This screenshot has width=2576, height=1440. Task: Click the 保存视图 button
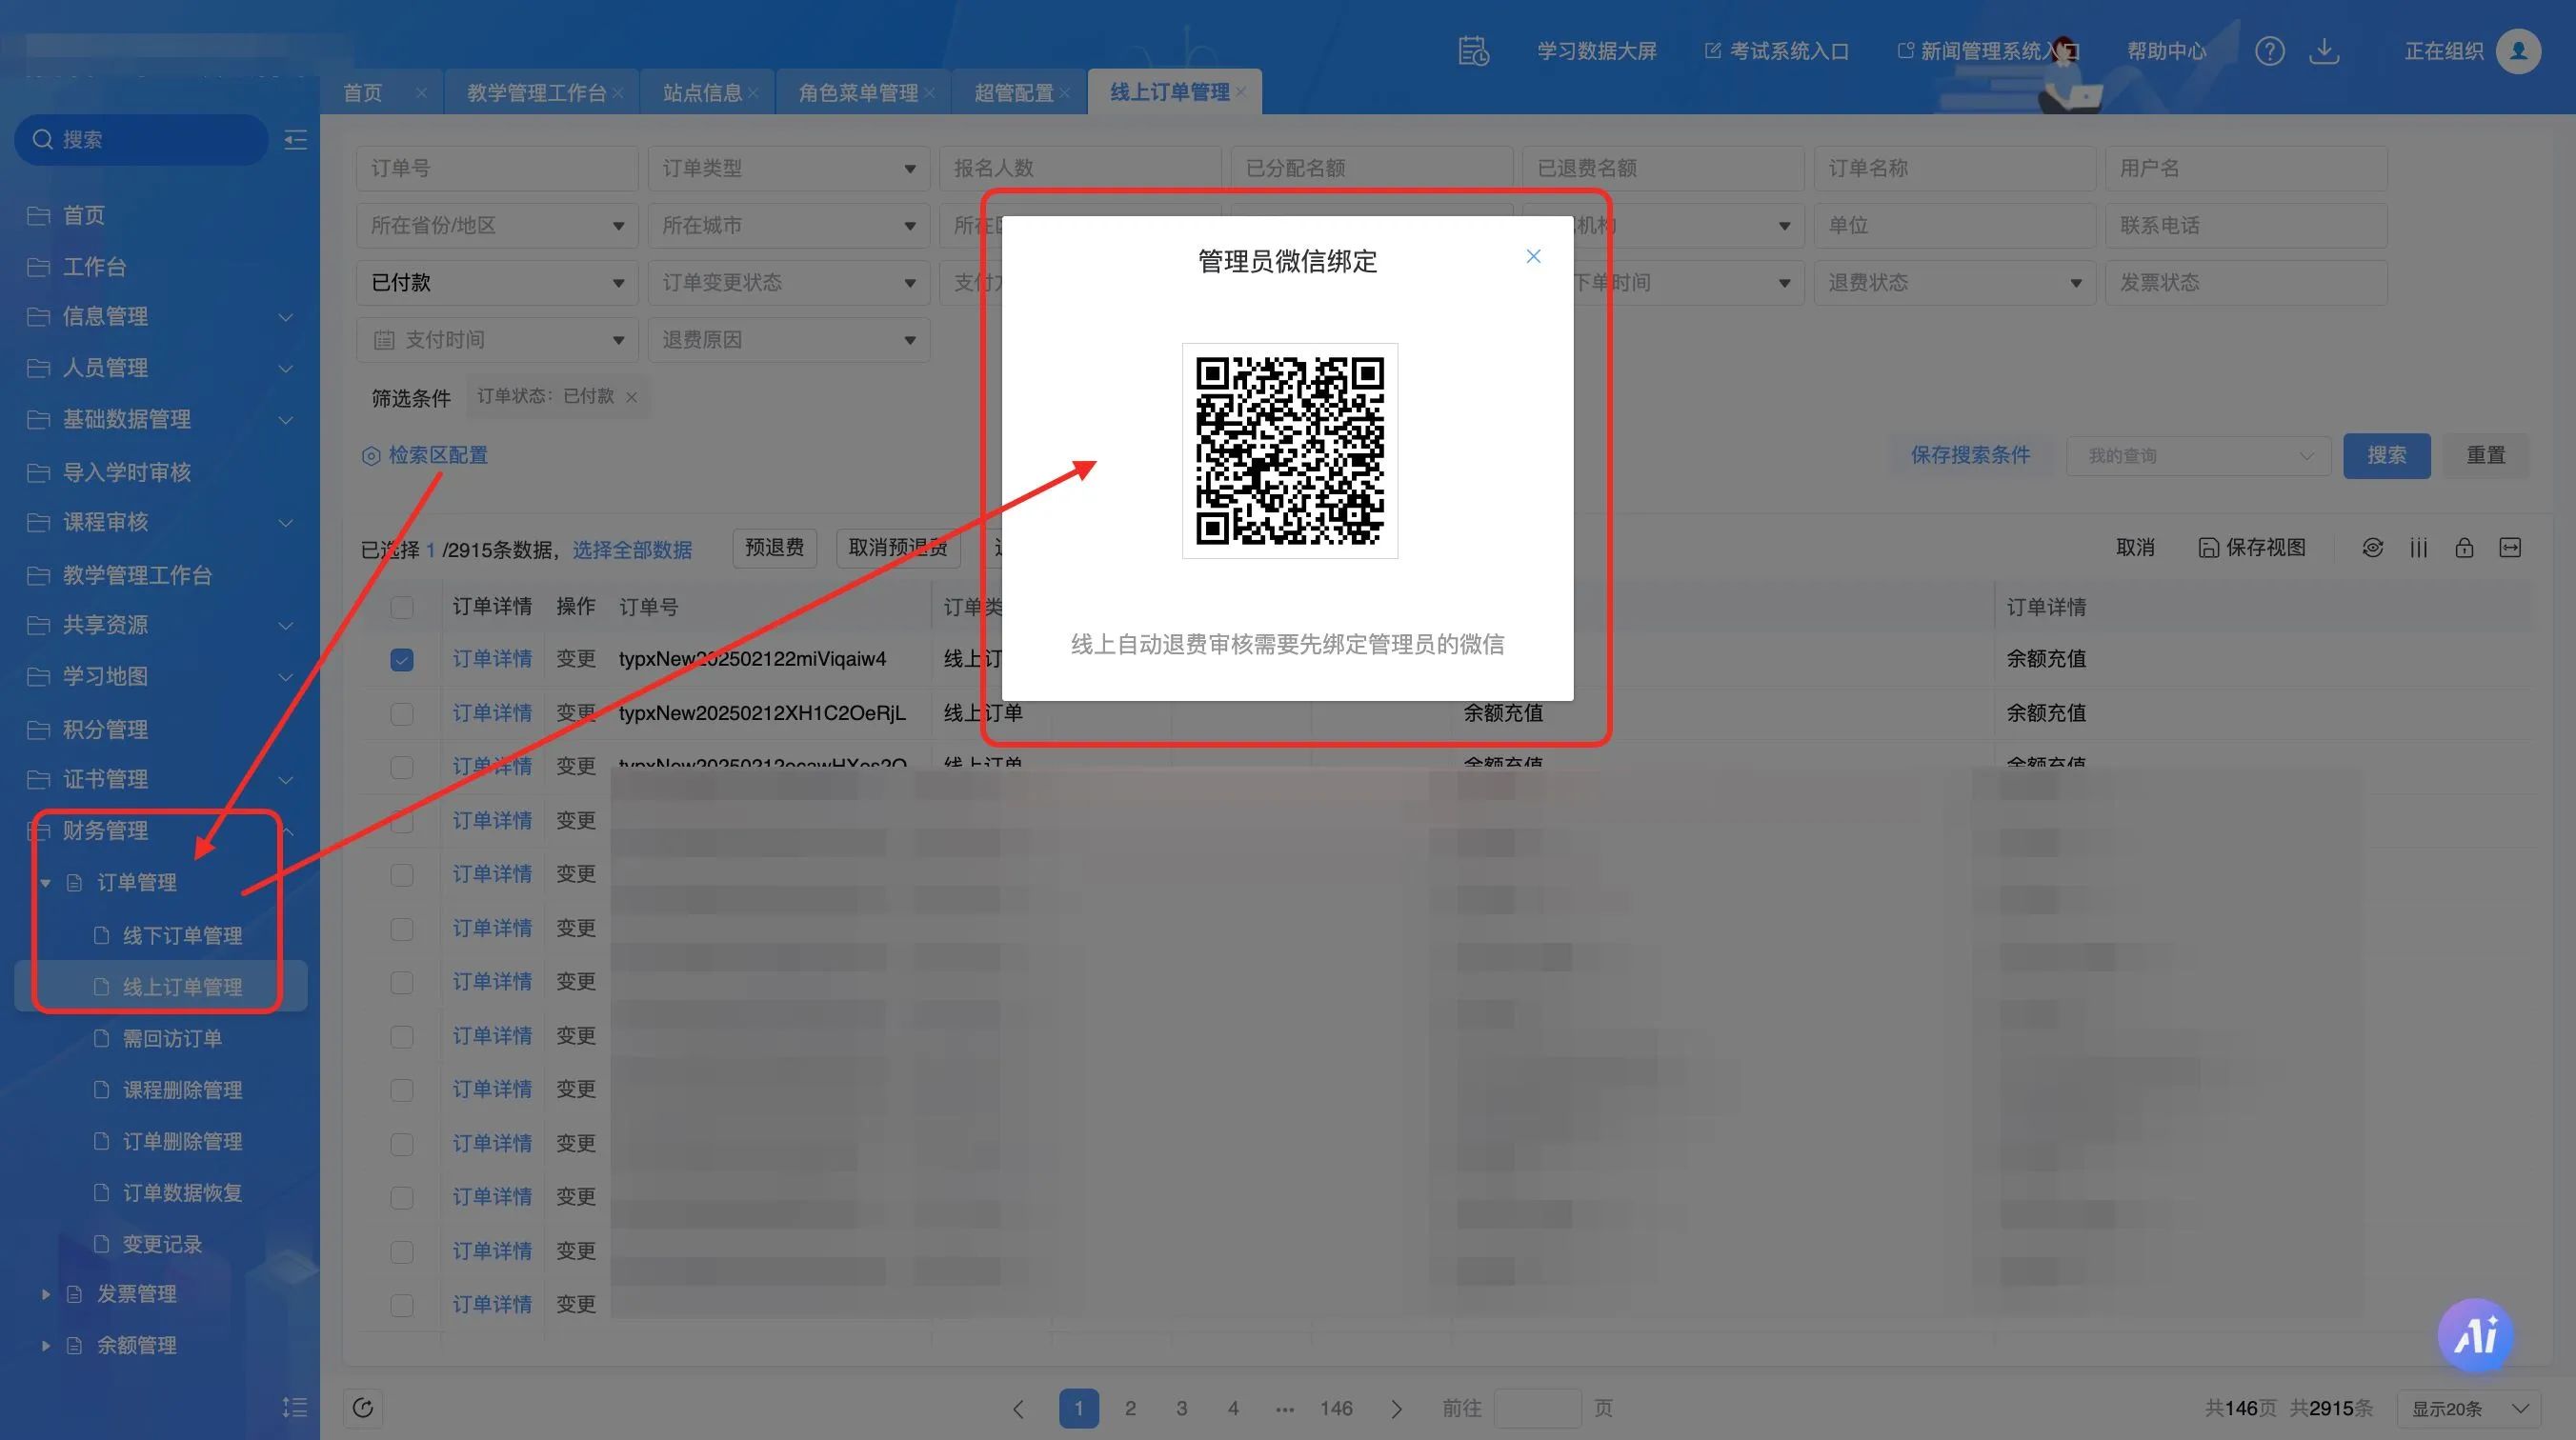(x=2251, y=548)
